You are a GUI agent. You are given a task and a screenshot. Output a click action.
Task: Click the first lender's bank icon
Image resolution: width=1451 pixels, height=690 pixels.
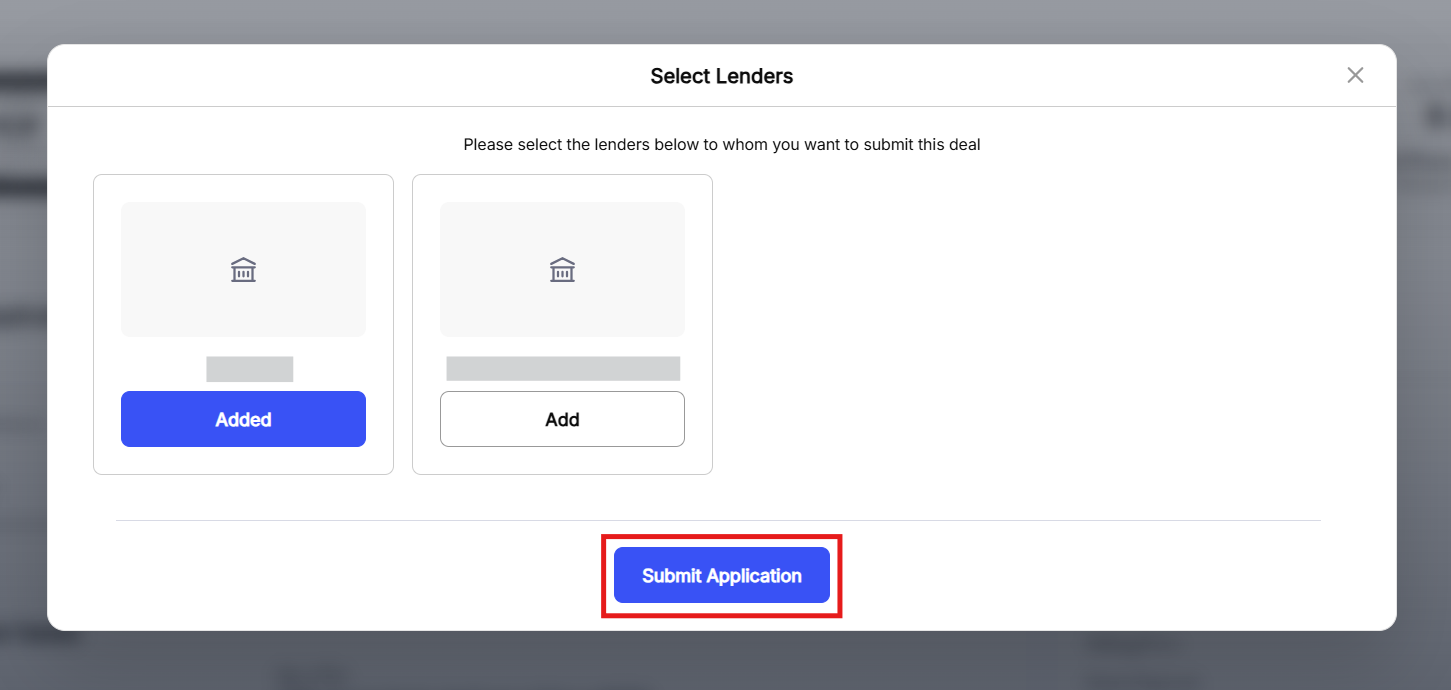(x=243, y=270)
